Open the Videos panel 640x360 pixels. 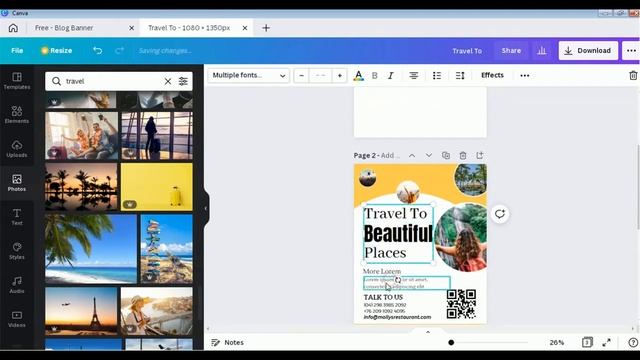[17, 319]
